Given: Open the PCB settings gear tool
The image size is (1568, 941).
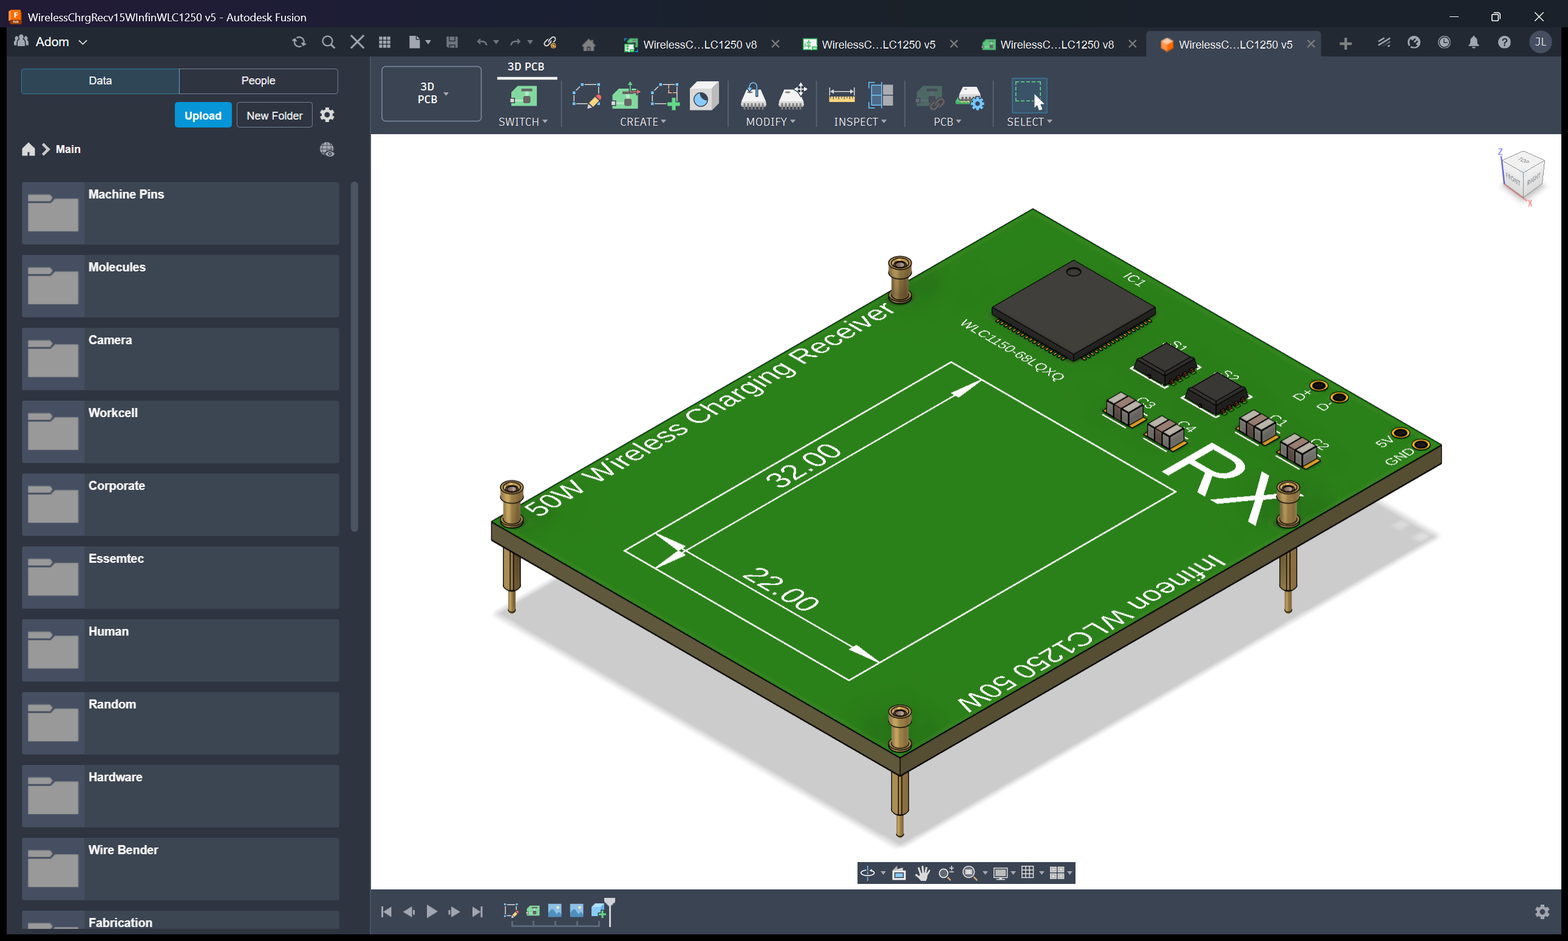Looking at the screenshot, I should [x=970, y=97].
